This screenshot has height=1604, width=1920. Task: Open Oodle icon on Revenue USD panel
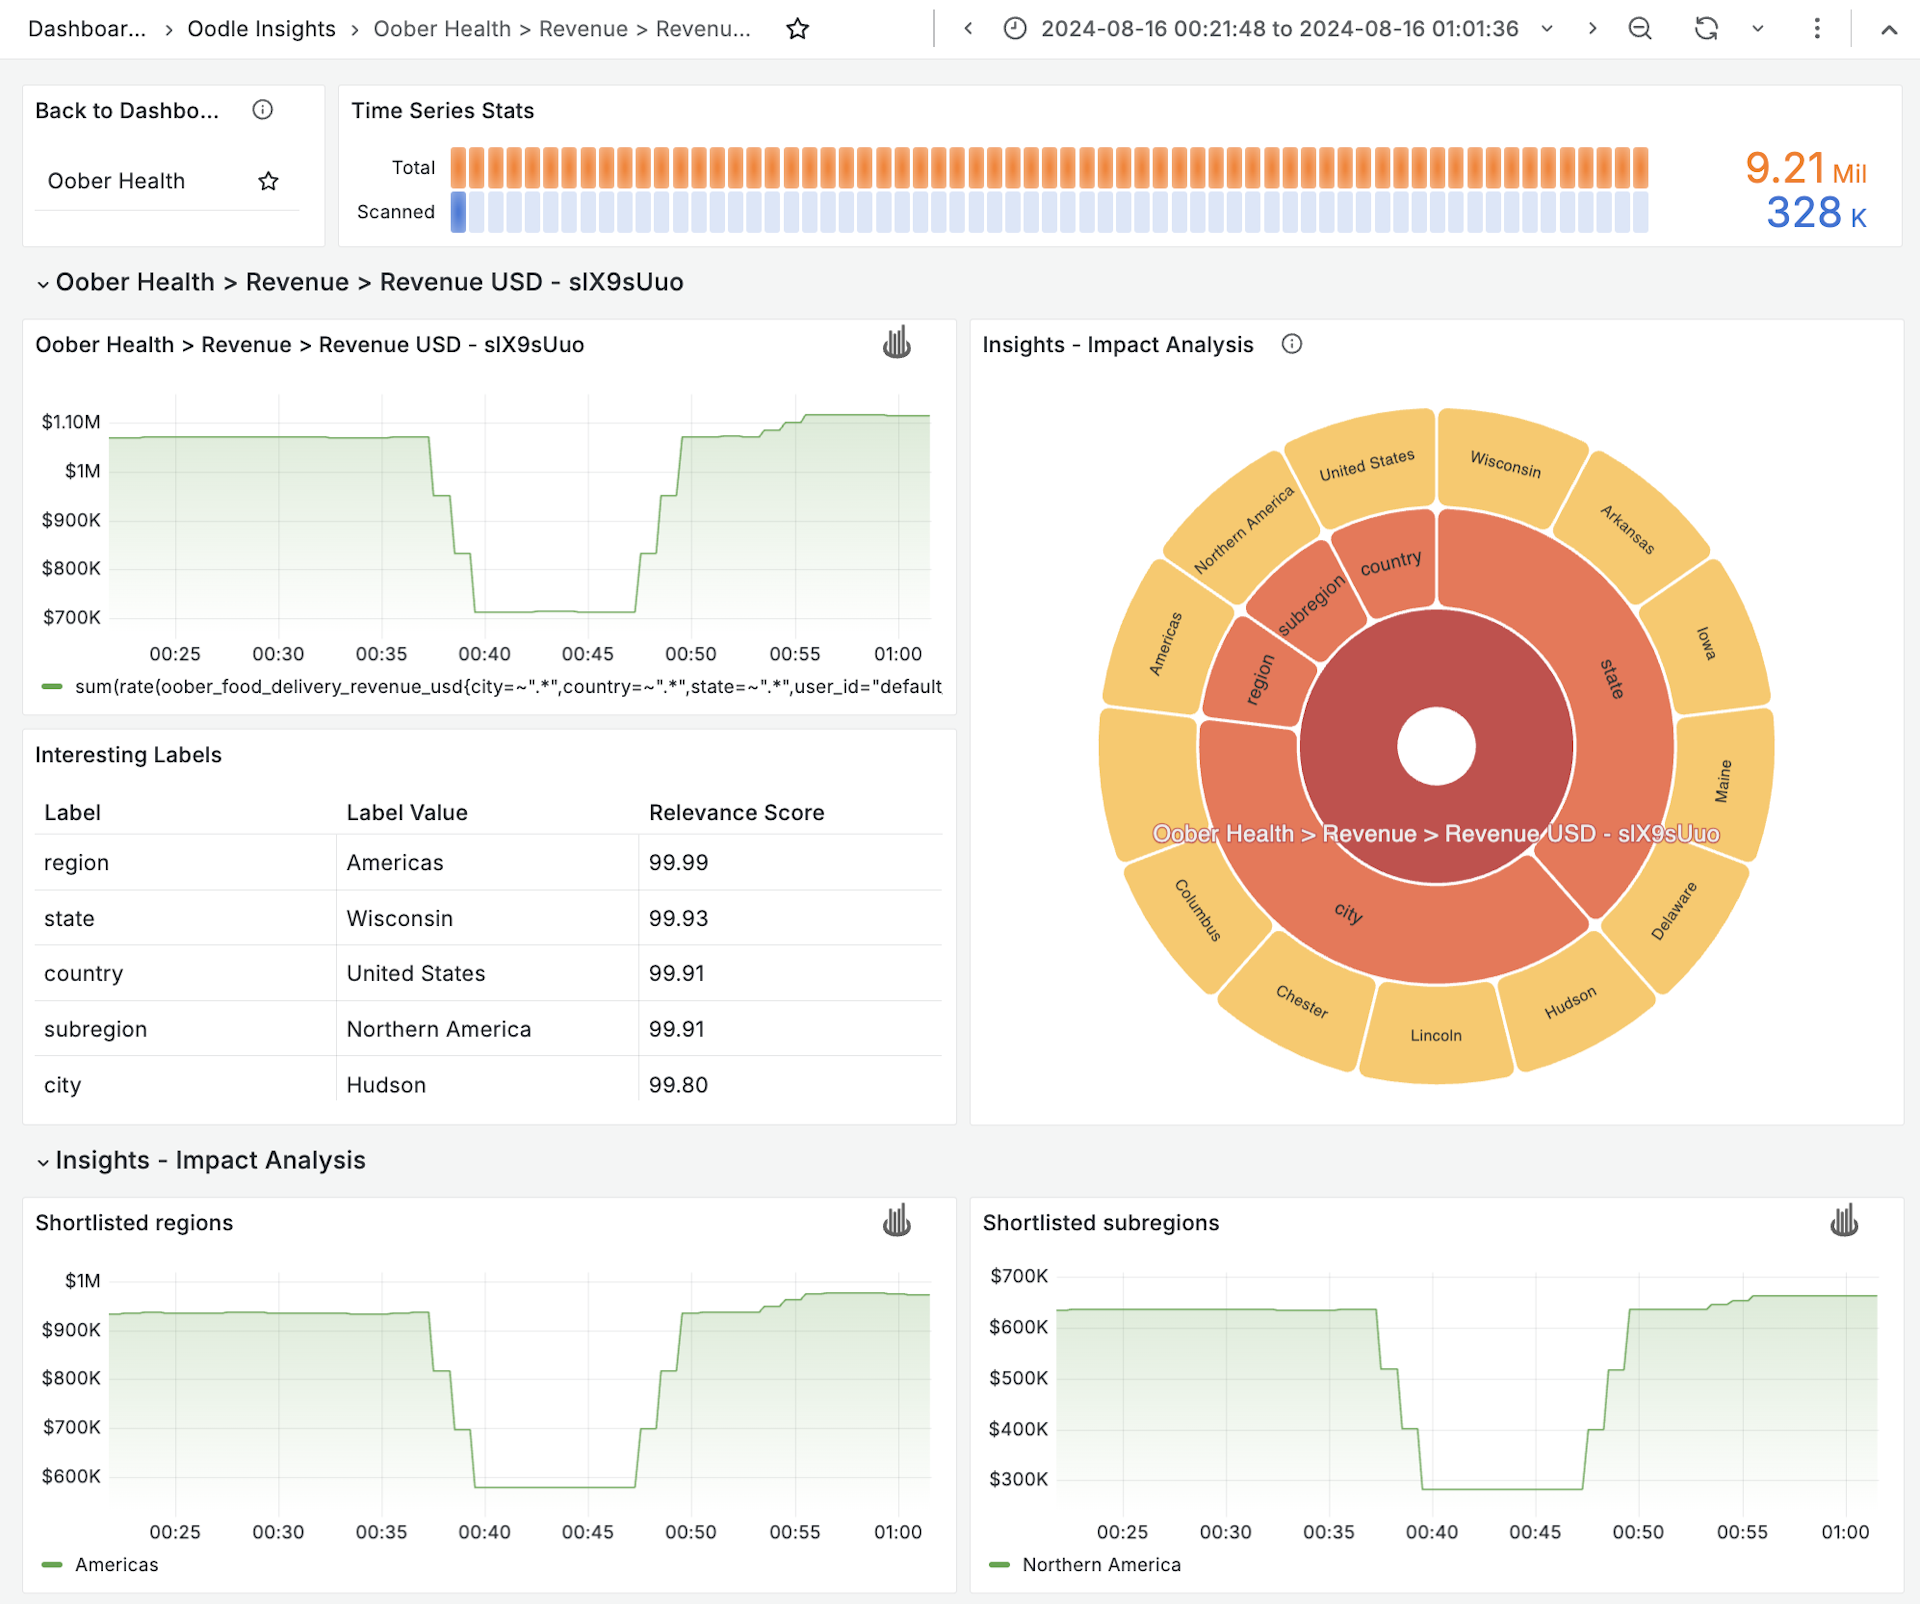click(x=896, y=343)
